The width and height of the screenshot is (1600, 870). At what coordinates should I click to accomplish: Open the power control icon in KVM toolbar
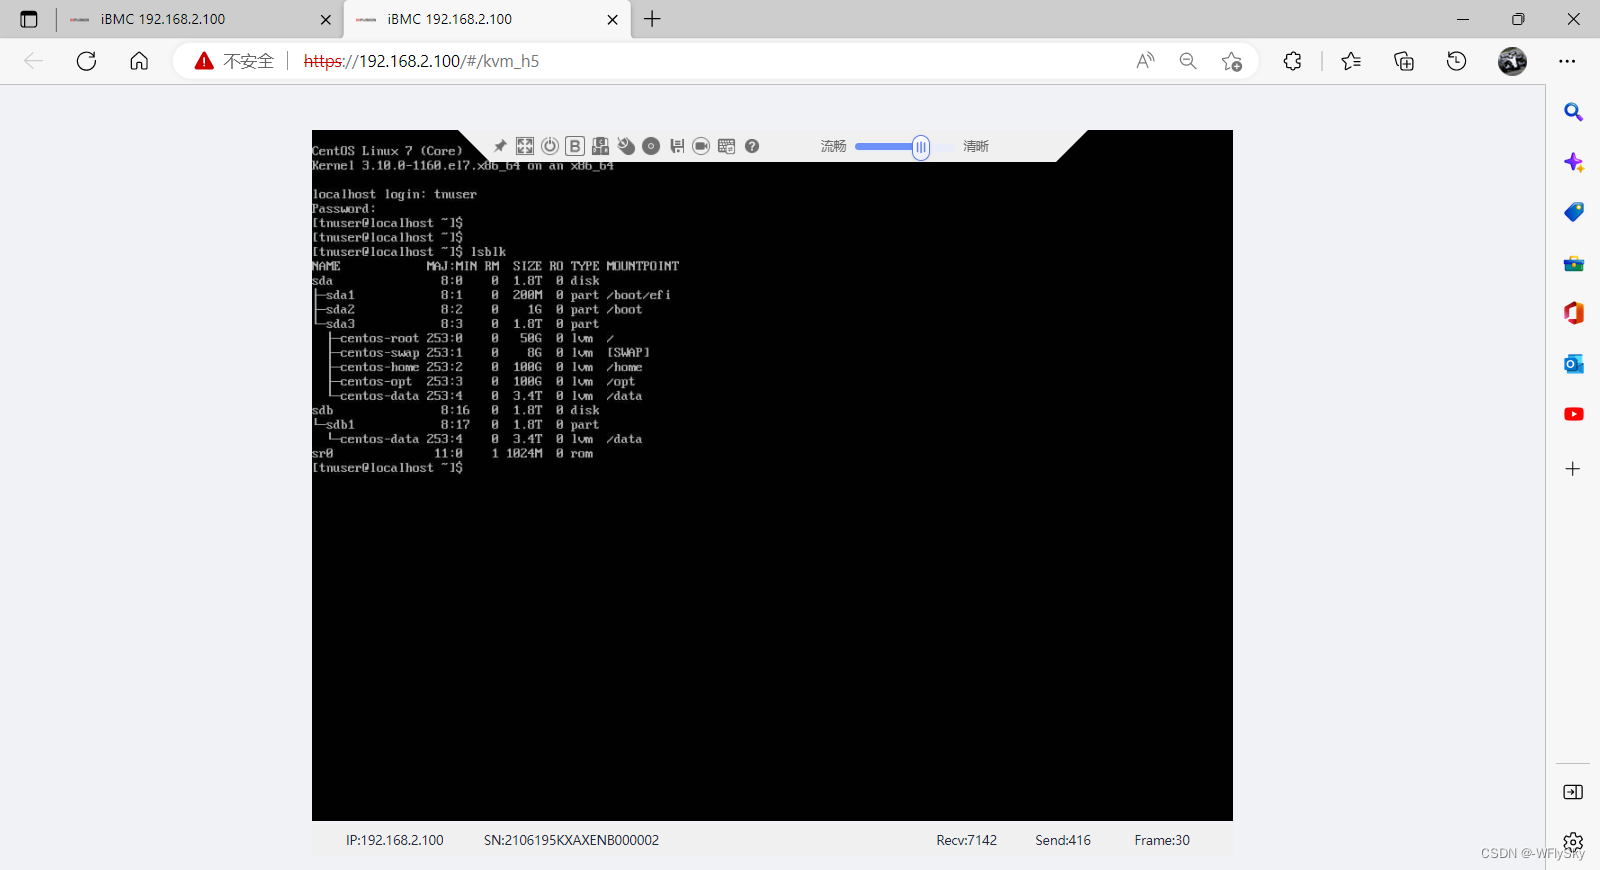tap(550, 146)
